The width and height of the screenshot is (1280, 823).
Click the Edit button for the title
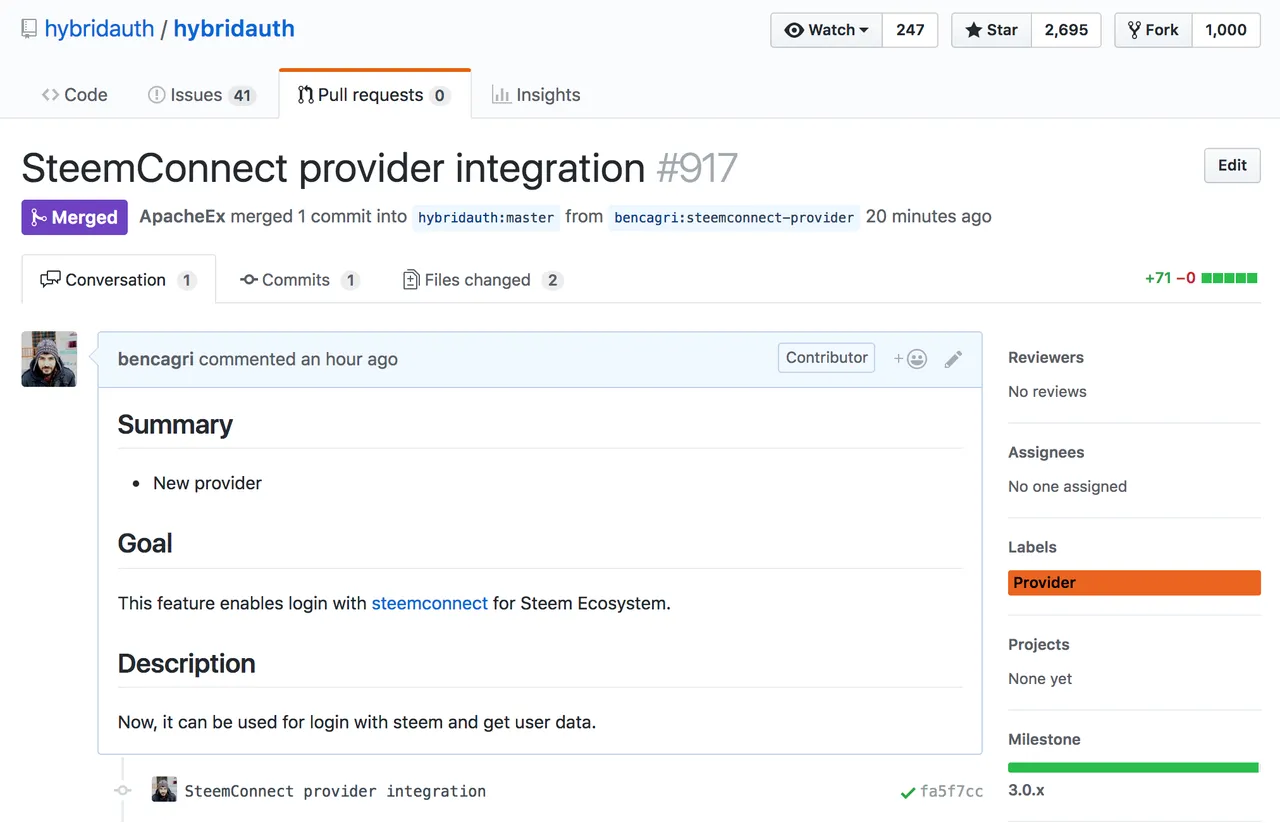coord(1232,166)
